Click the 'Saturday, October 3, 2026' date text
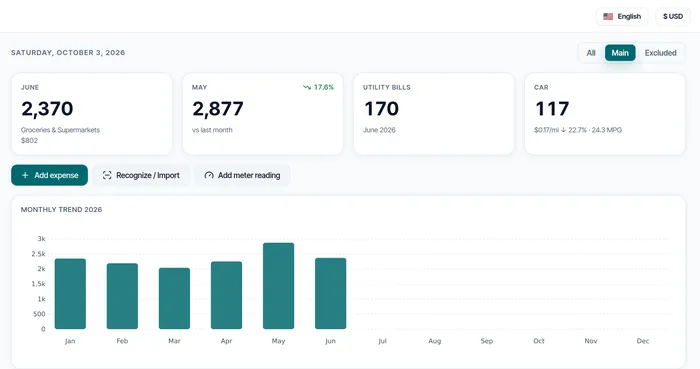Screen dimensions: 700x369 (68, 53)
